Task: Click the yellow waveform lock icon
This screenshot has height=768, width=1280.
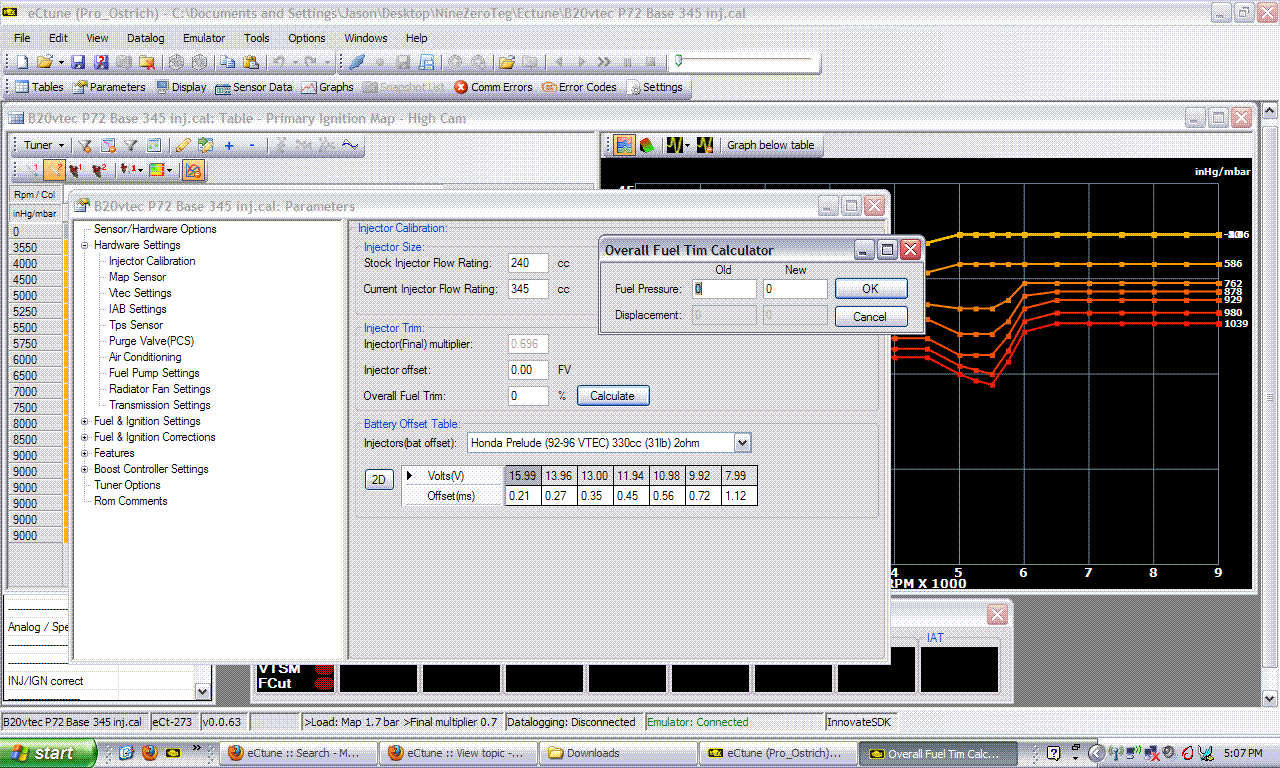Action: pyautogui.click(x=705, y=145)
